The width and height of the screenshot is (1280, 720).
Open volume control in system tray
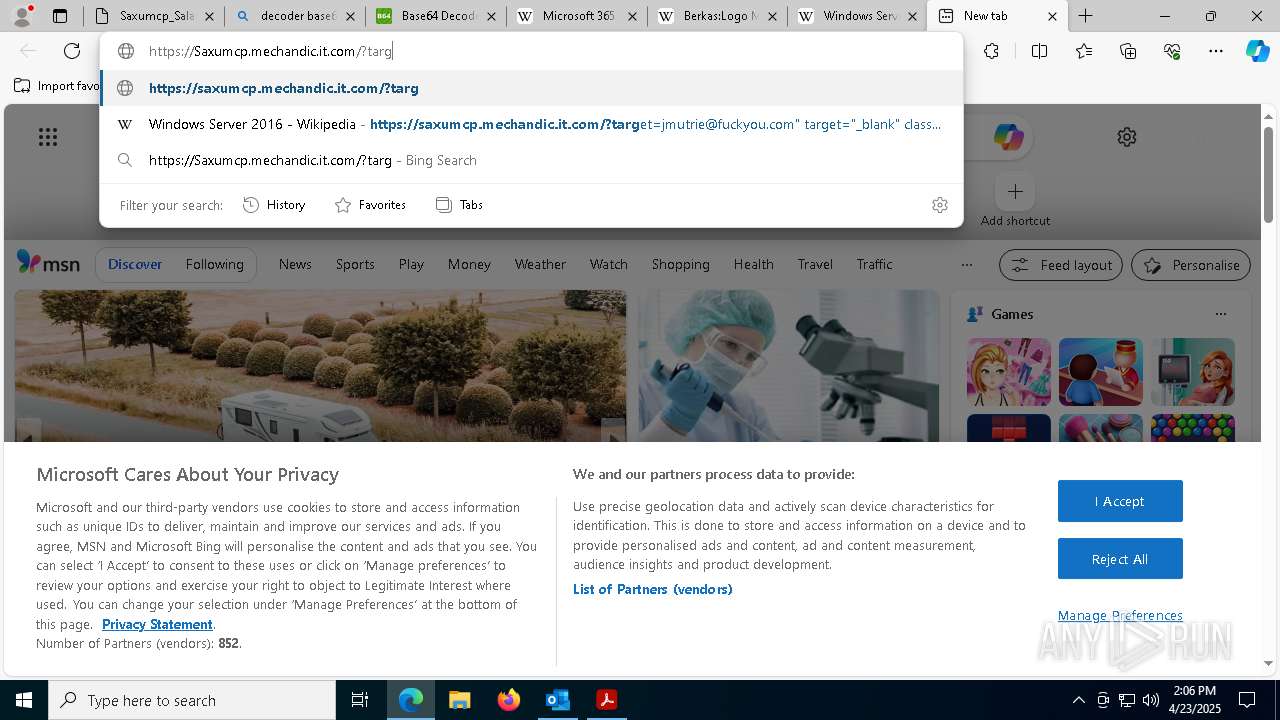click(1151, 700)
